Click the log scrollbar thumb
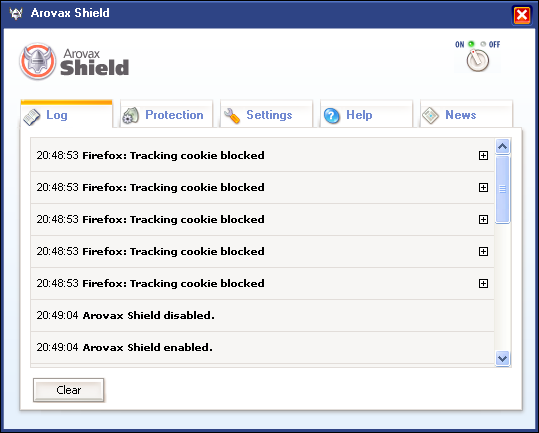 [503, 189]
